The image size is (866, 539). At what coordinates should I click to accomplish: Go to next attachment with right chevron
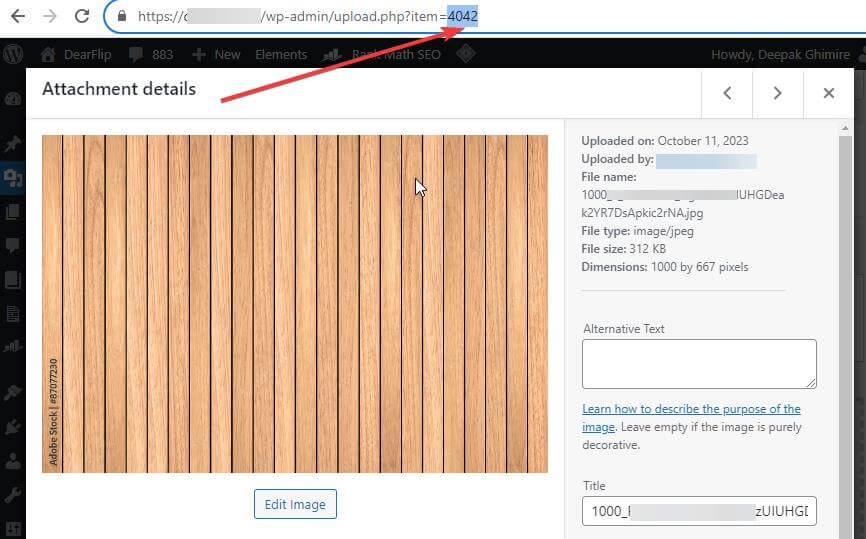(777, 93)
